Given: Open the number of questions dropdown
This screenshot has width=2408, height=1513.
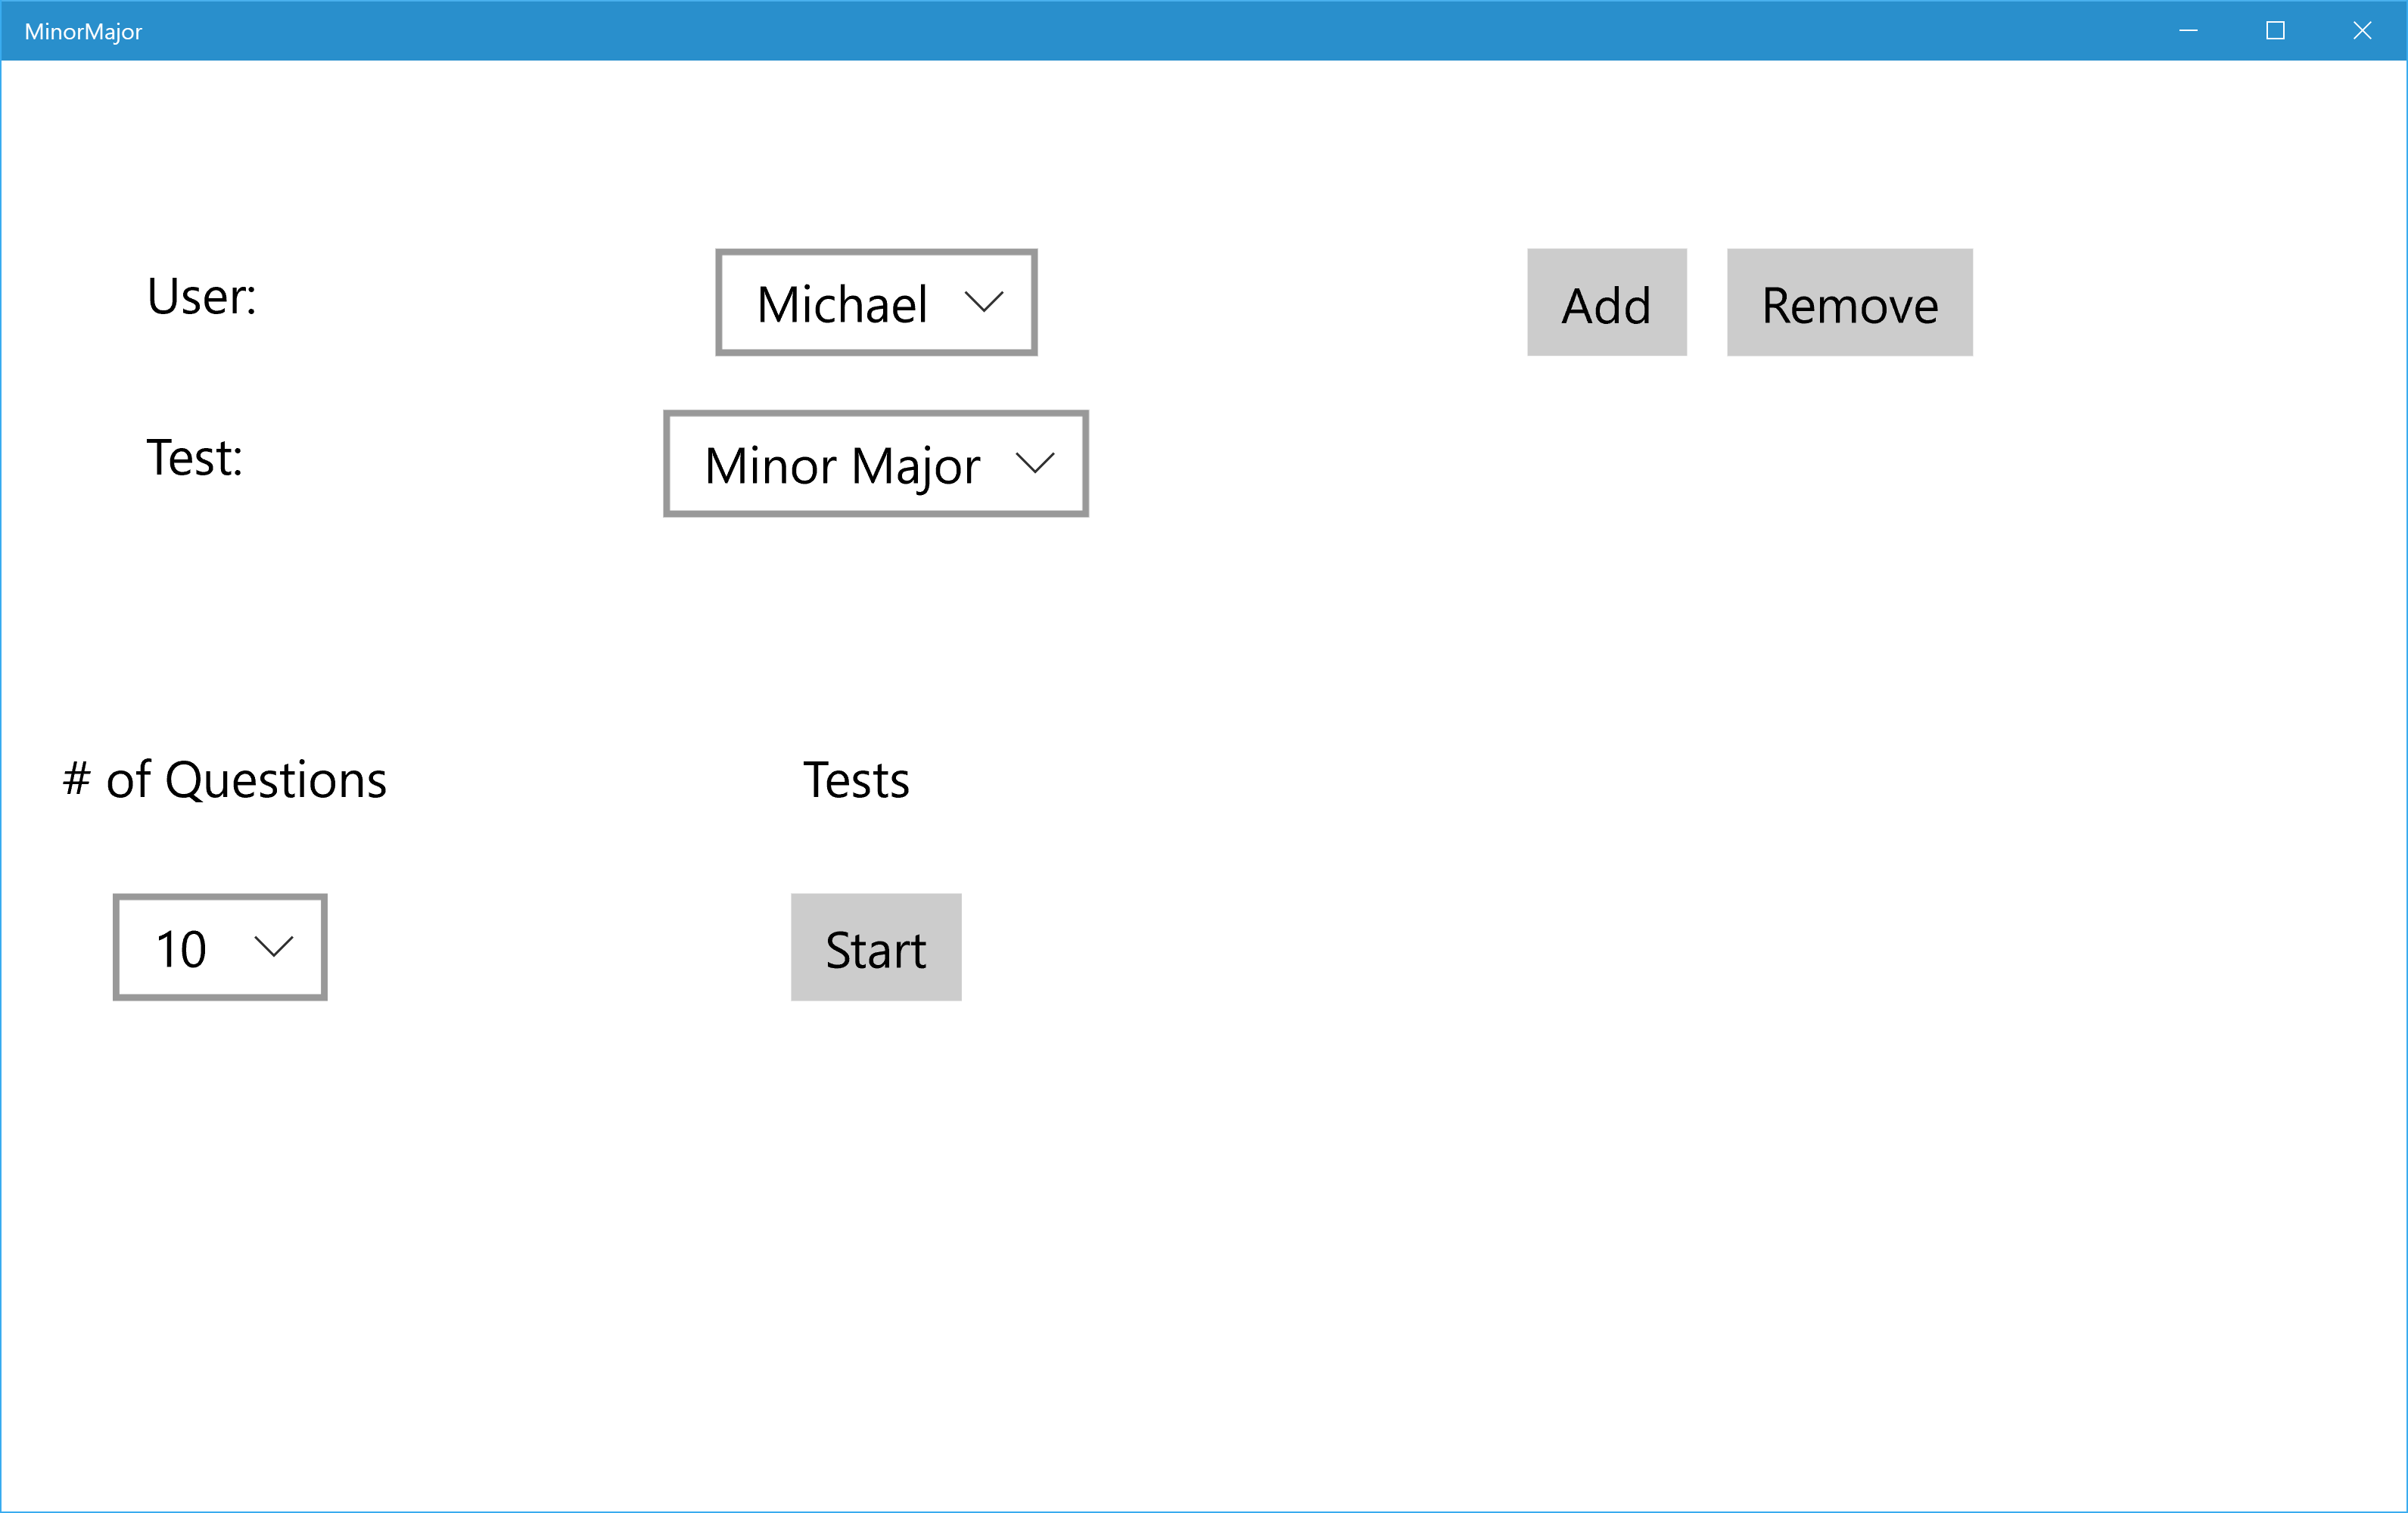Looking at the screenshot, I should tap(220, 947).
